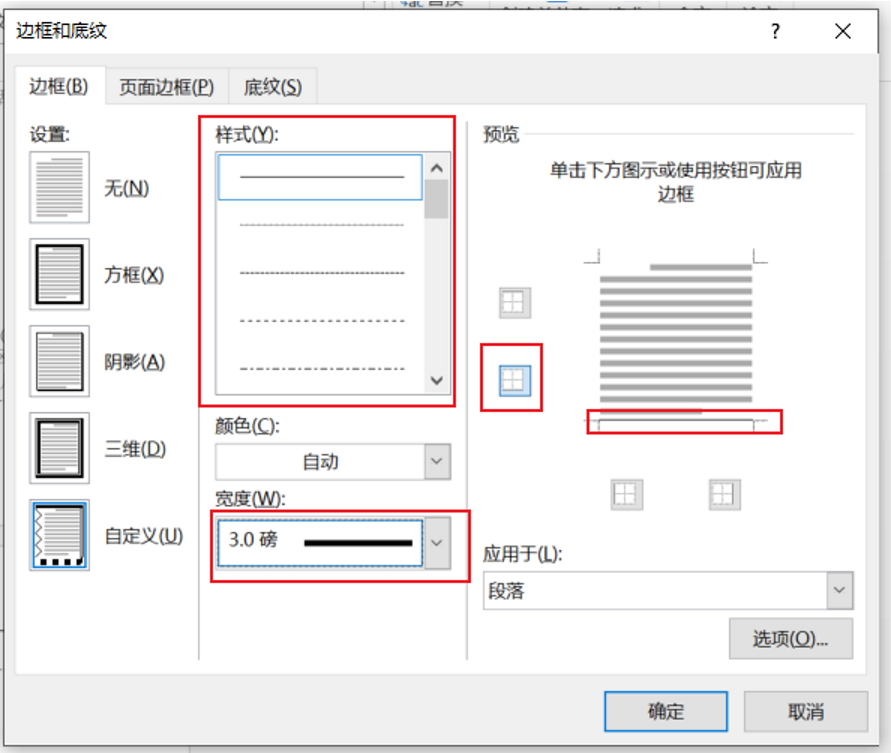Image resolution: width=891 pixels, height=753 pixels.
Task: Choose the 自定义(U) custom border setting icon
Action: (60, 535)
